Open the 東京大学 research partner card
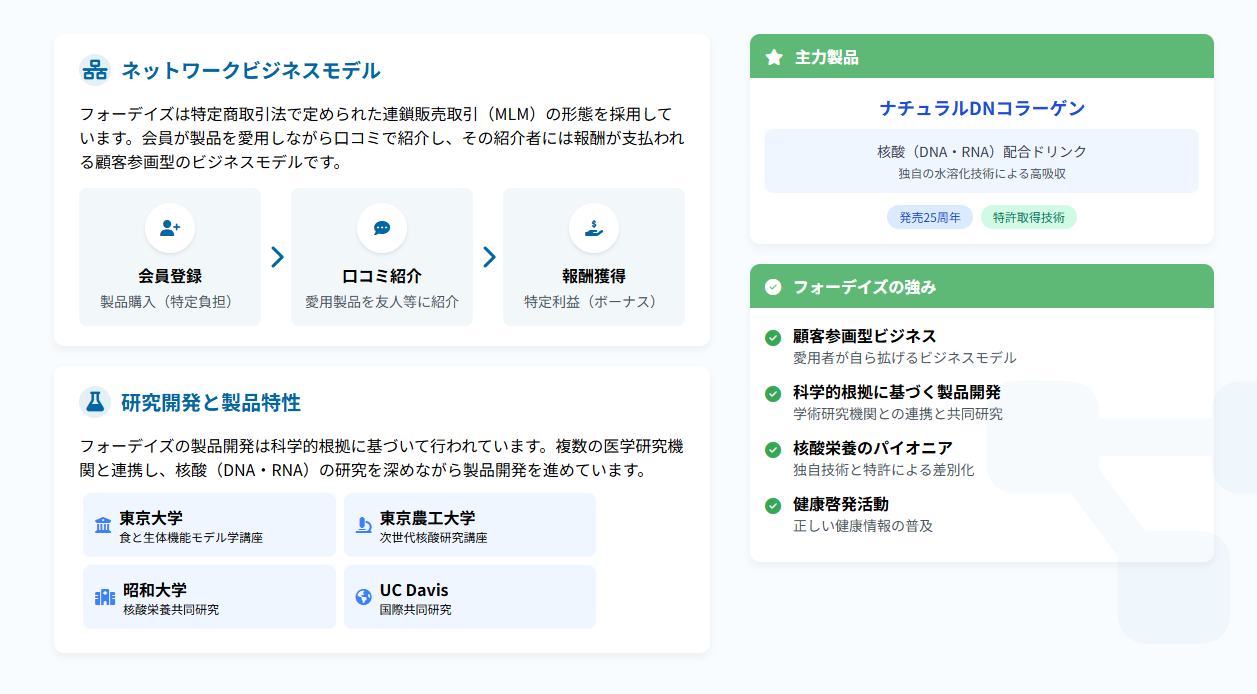Image resolution: width=1257 pixels, height=694 pixels. click(x=209, y=525)
